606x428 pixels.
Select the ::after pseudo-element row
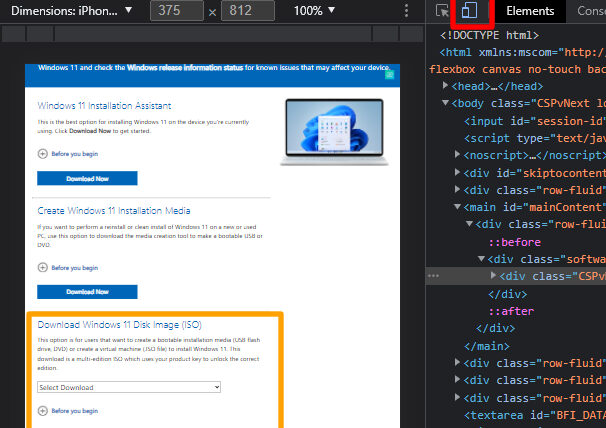pyautogui.click(x=511, y=311)
